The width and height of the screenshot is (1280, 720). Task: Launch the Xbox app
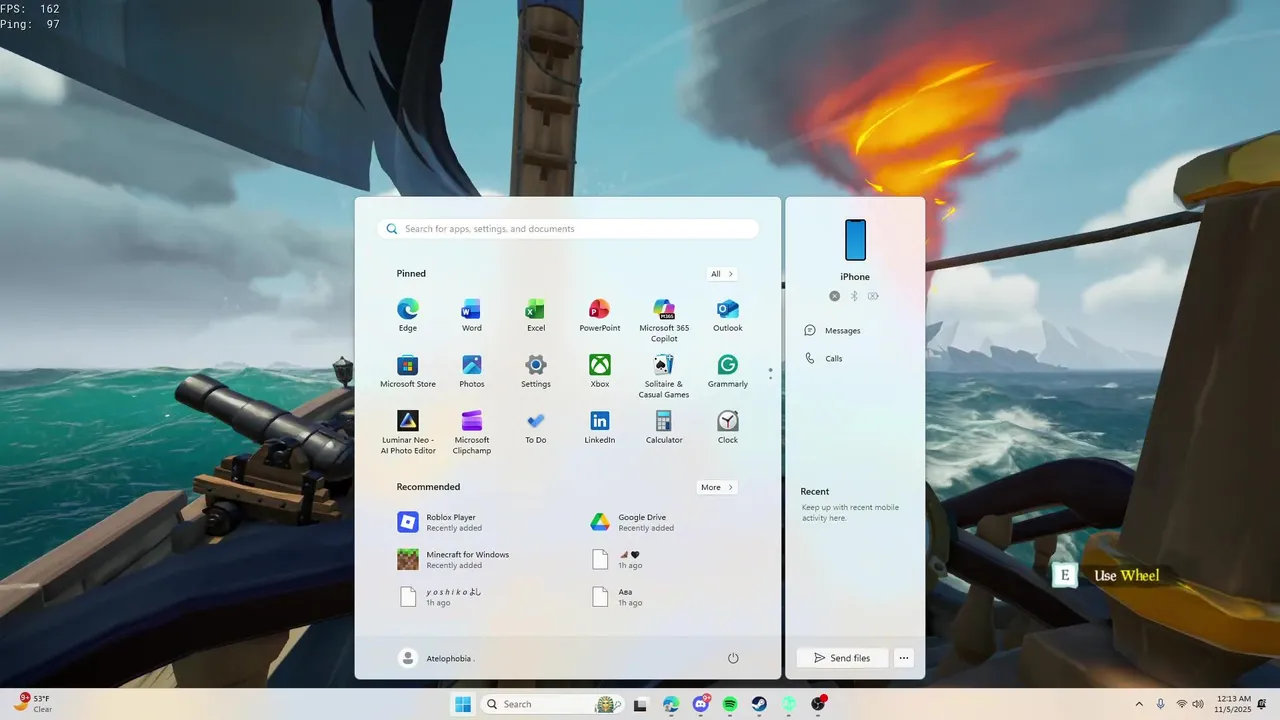[600, 371]
